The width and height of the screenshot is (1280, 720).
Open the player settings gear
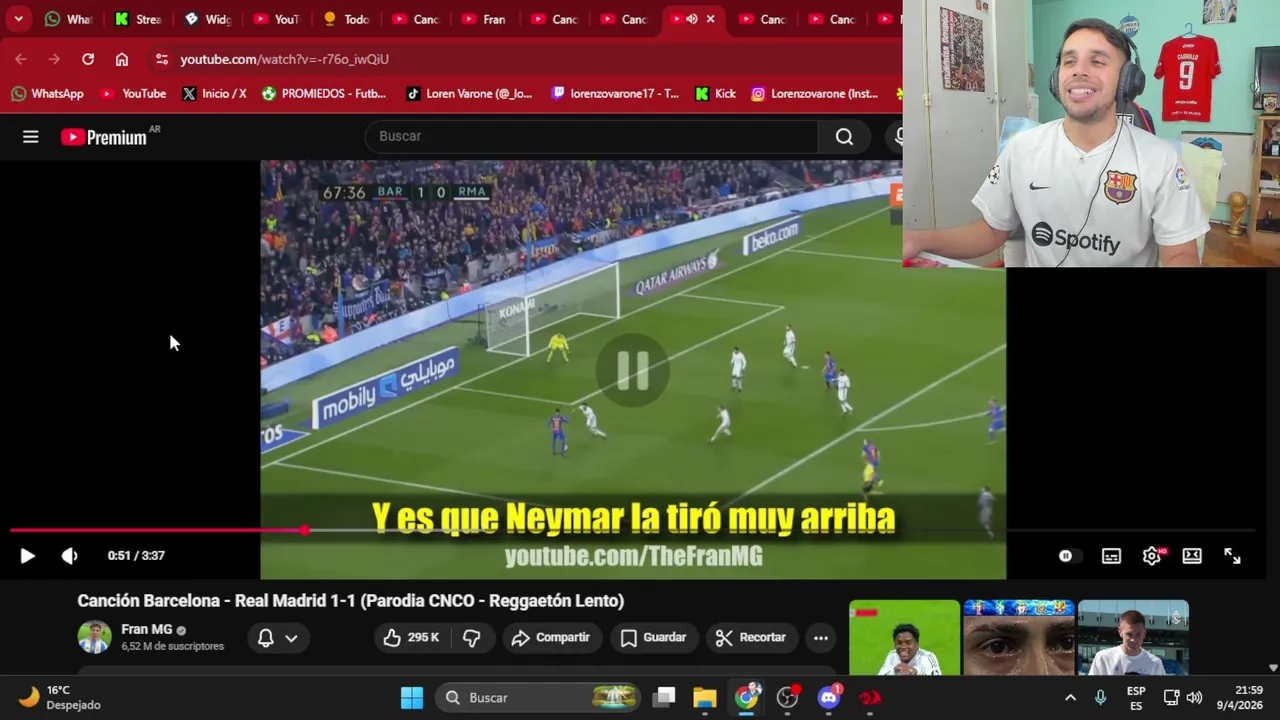coord(1152,556)
